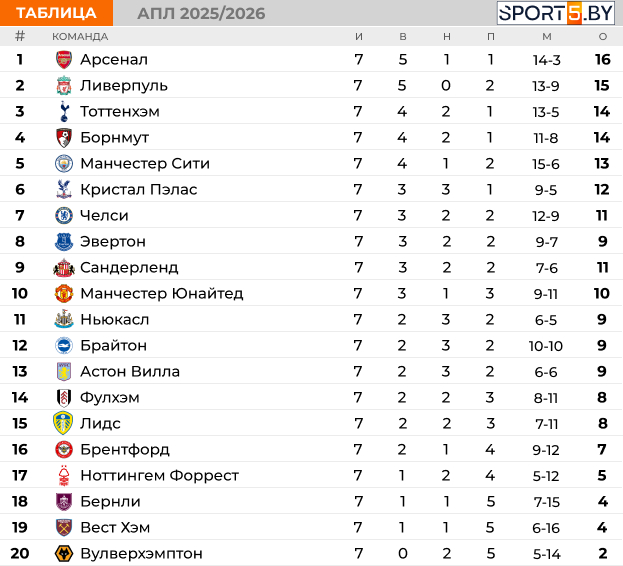623x566 pixels.
Task: Click the Everton club crest icon
Action: tap(64, 241)
